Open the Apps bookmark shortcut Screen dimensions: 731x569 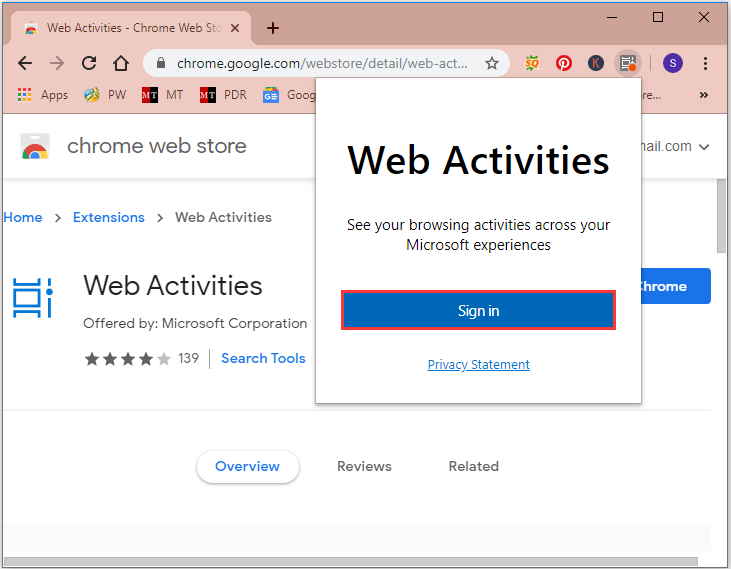pyautogui.click(x=43, y=95)
